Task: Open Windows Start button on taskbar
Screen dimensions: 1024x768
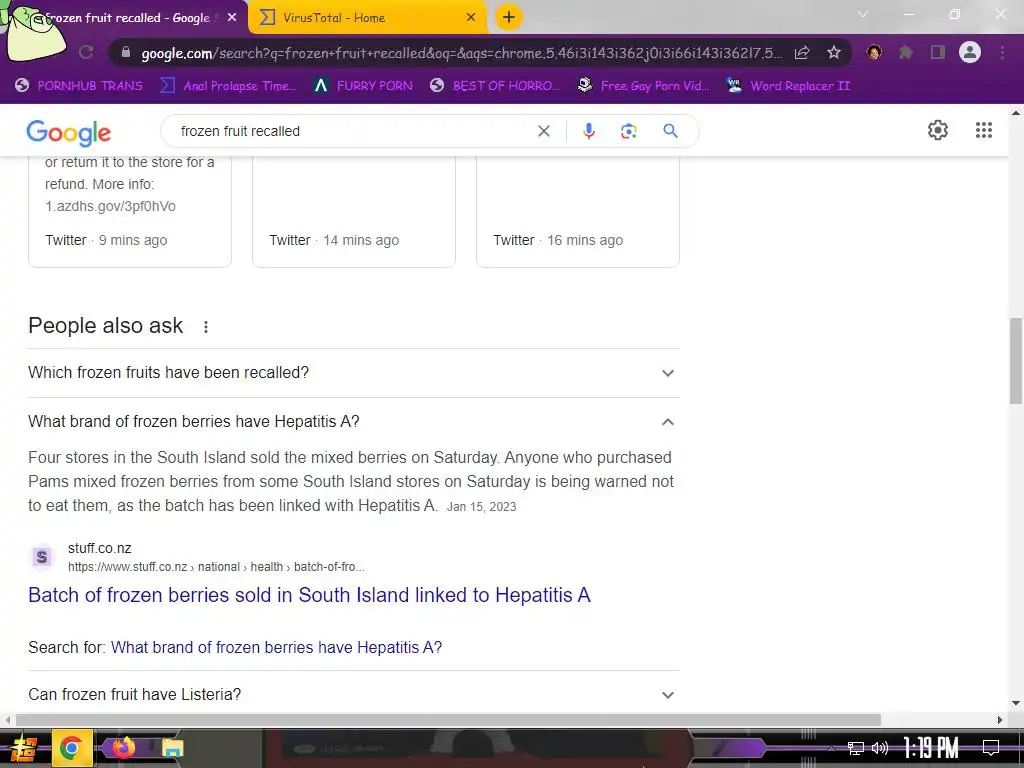Action: [x=23, y=748]
